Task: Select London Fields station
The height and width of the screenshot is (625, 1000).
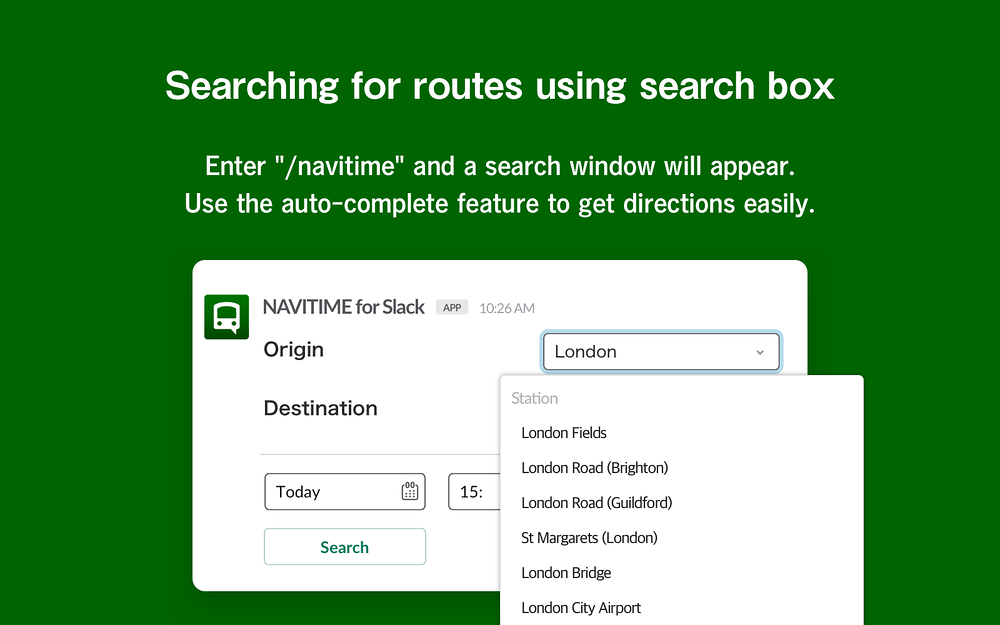Action: [x=564, y=433]
